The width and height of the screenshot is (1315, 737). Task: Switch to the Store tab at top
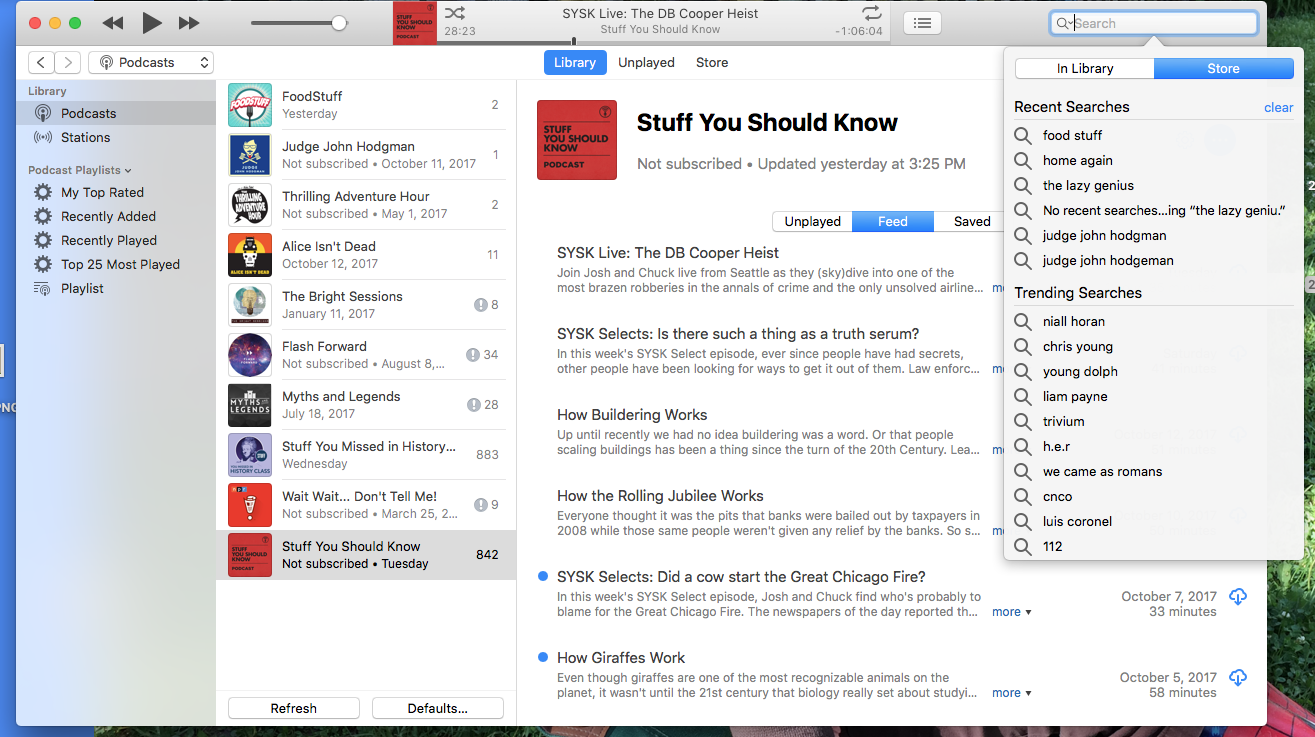click(712, 62)
